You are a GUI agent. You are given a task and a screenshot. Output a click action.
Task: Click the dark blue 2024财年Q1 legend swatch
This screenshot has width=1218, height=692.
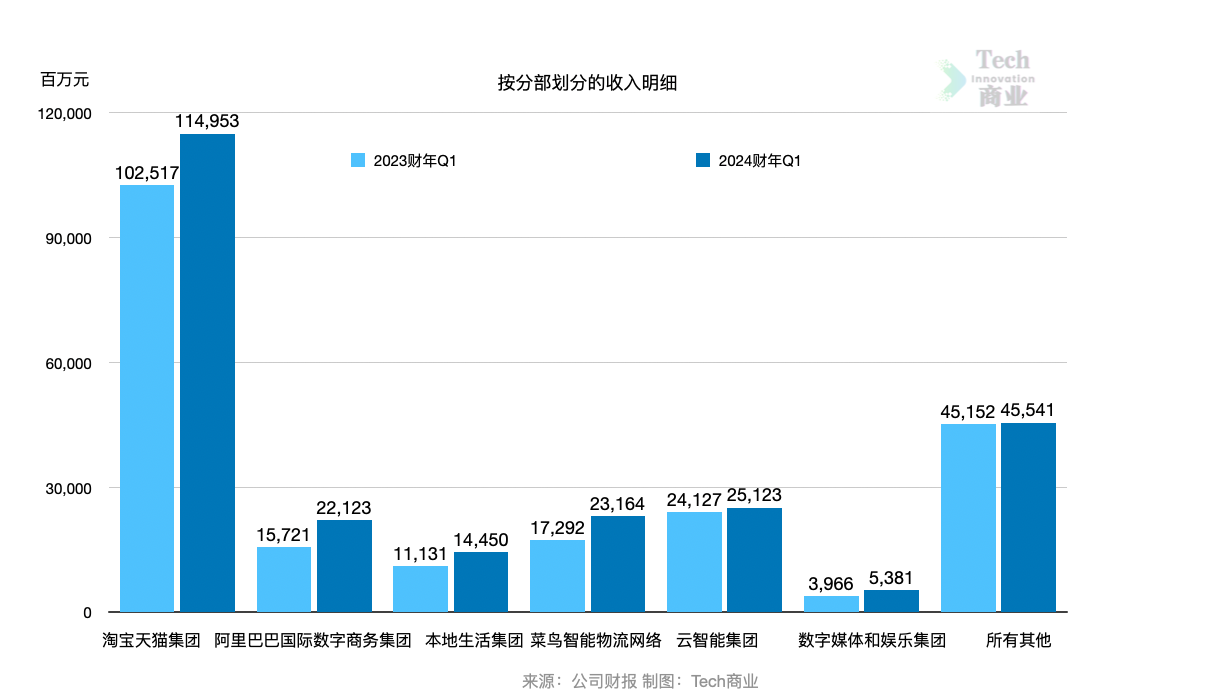[702, 161]
